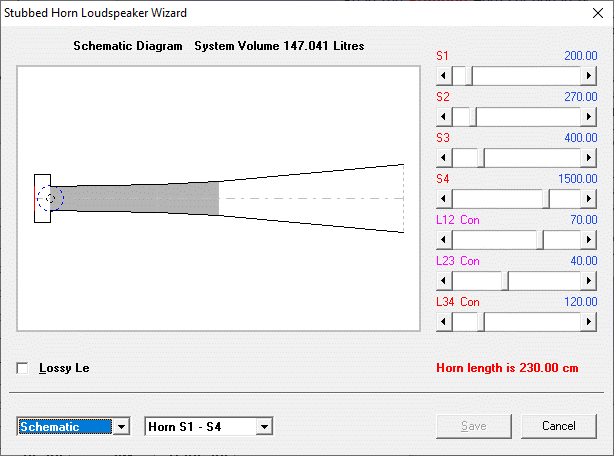Viewport: 614px width, 456px height.
Task: Increase S2 with right scrollbar arrow
Action: coord(589,117)
